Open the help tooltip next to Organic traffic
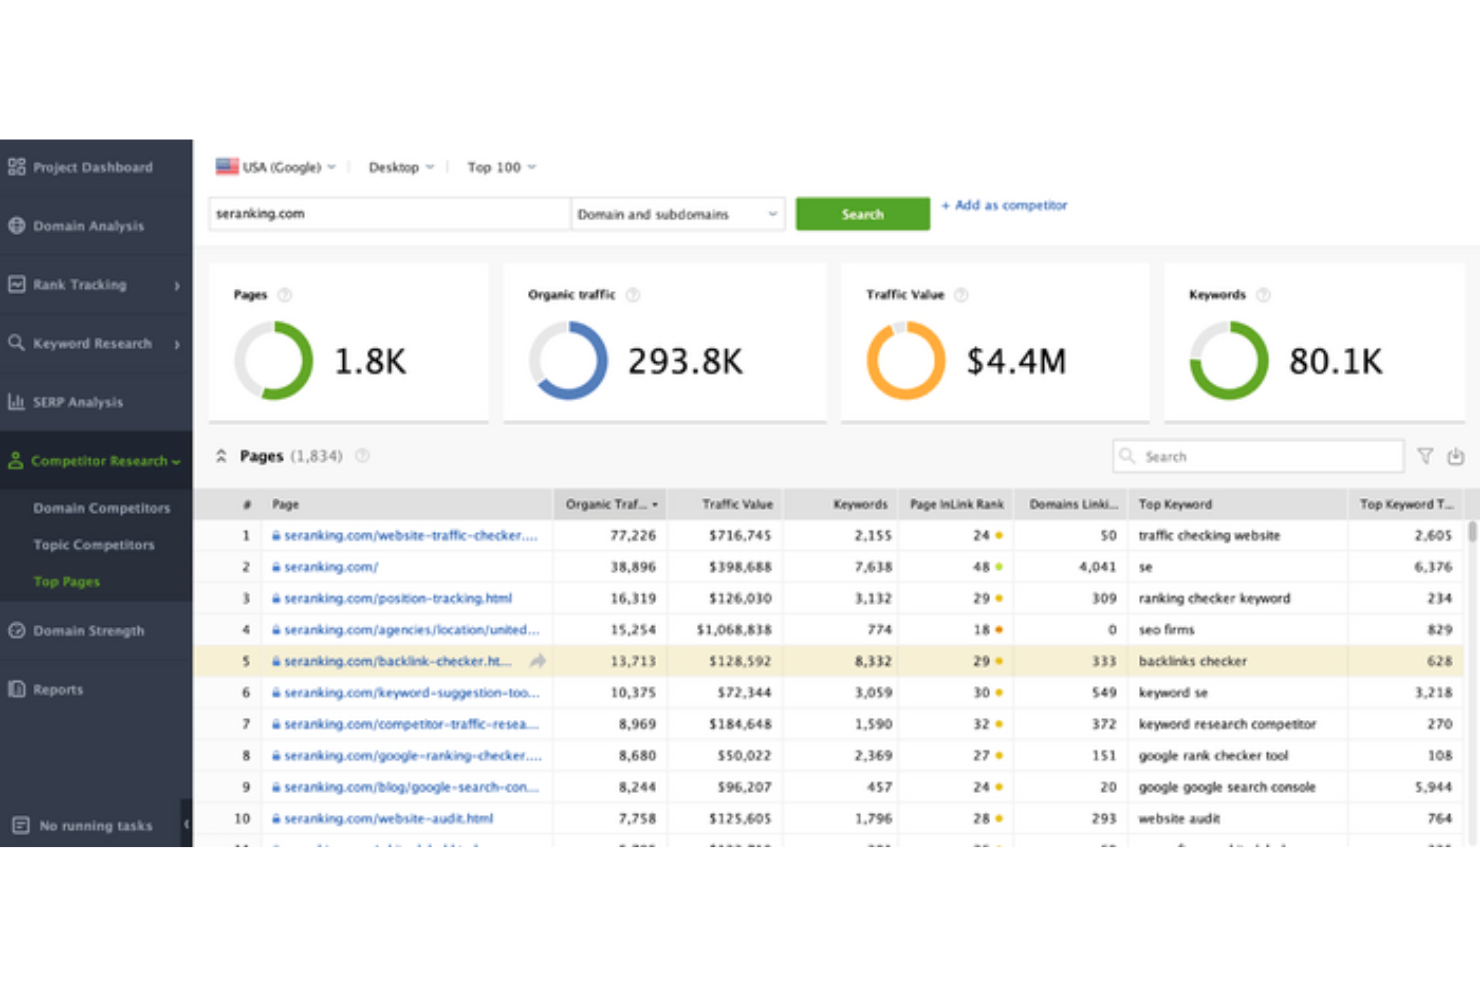Image resolution: width=1480 pixels, height=987 pixels. coord(632,294)
